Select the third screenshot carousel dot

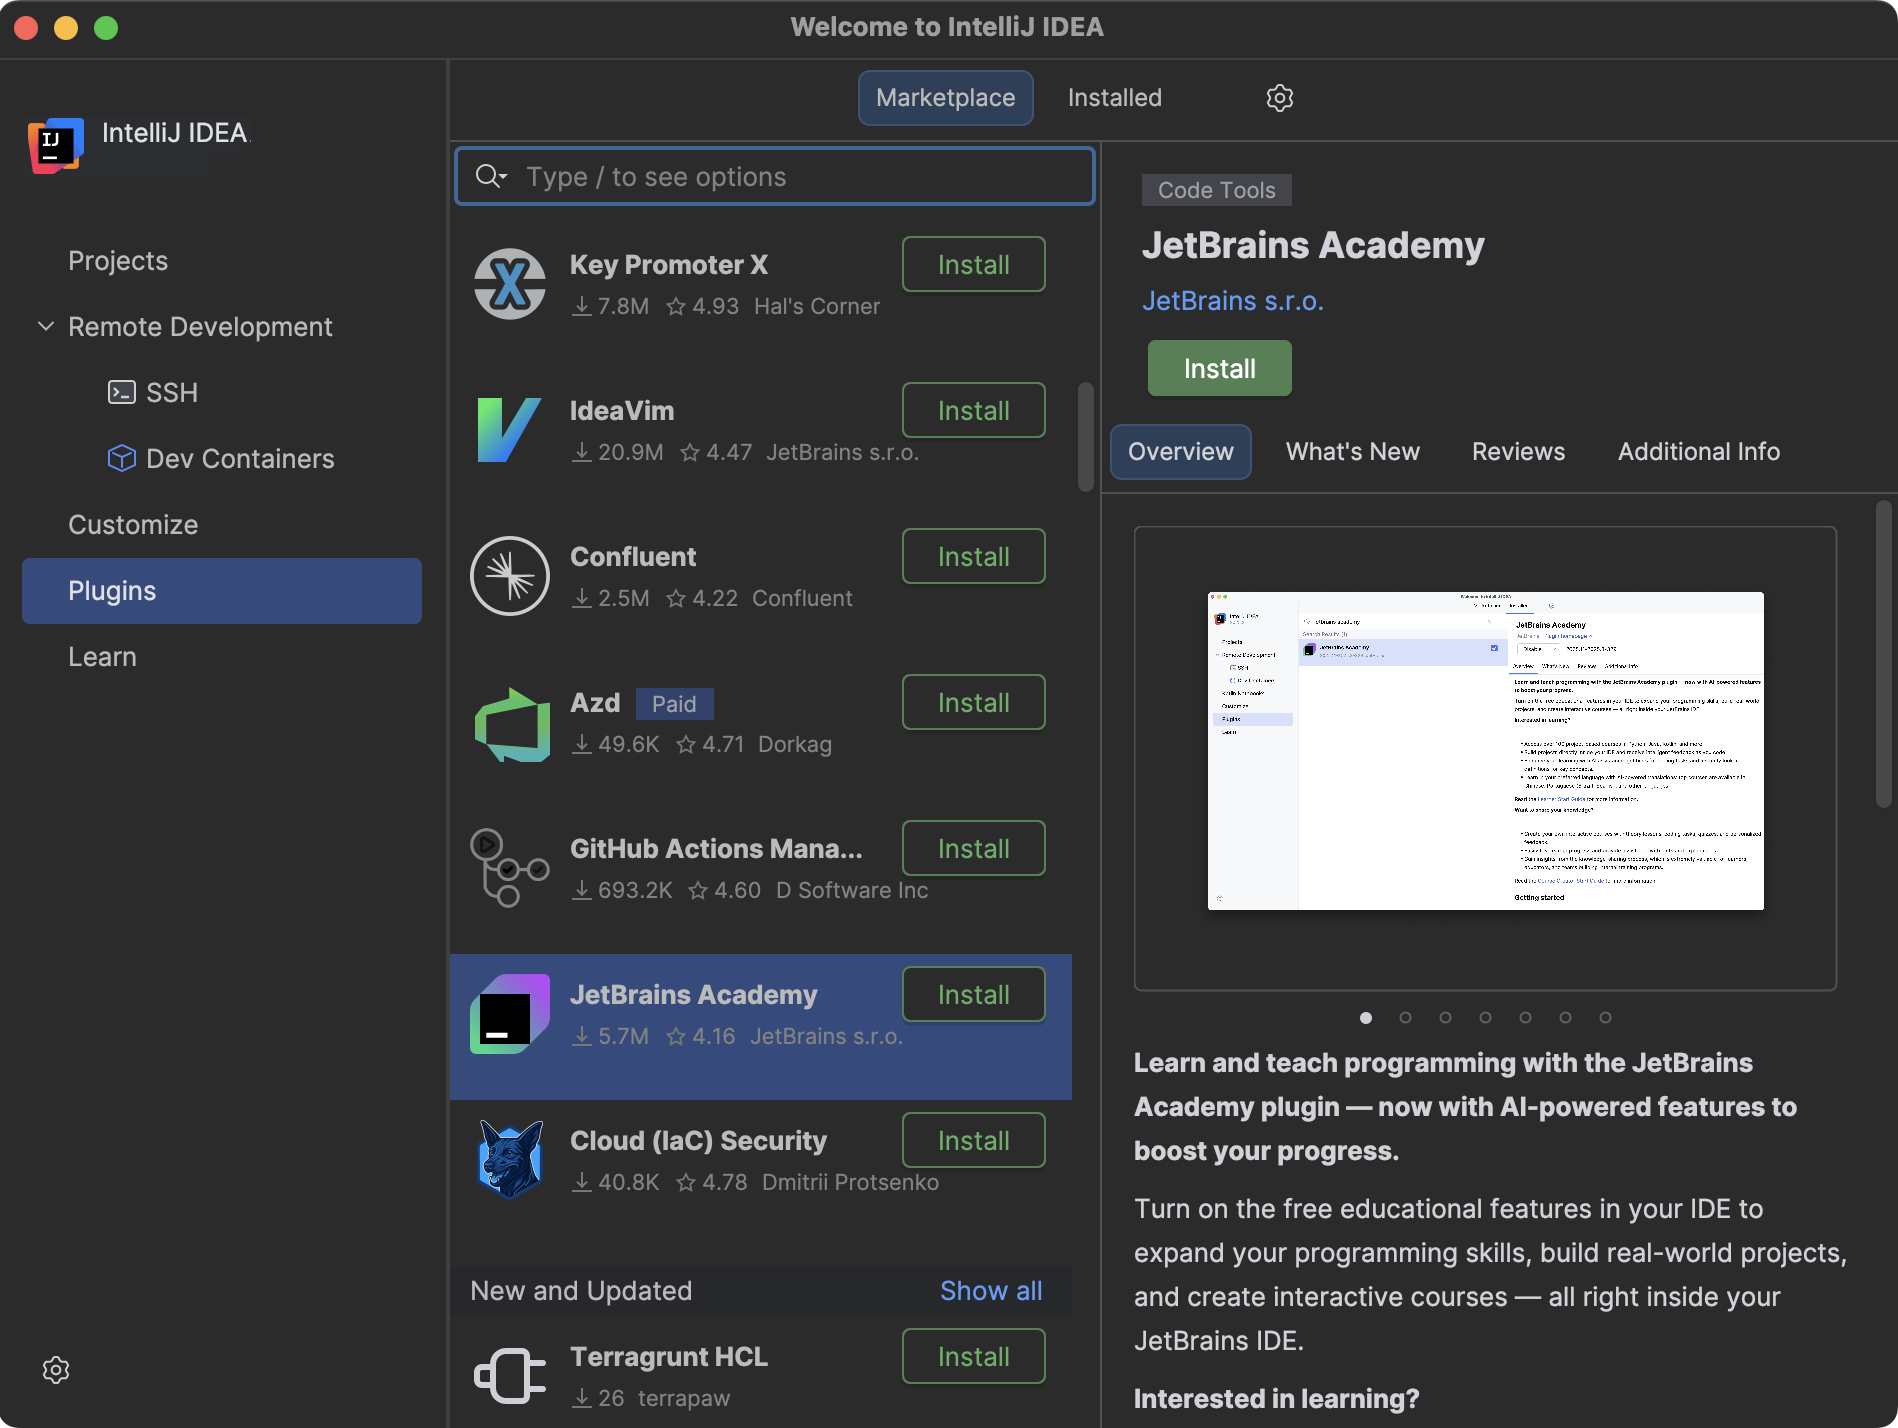(x=1445, y=1018)
